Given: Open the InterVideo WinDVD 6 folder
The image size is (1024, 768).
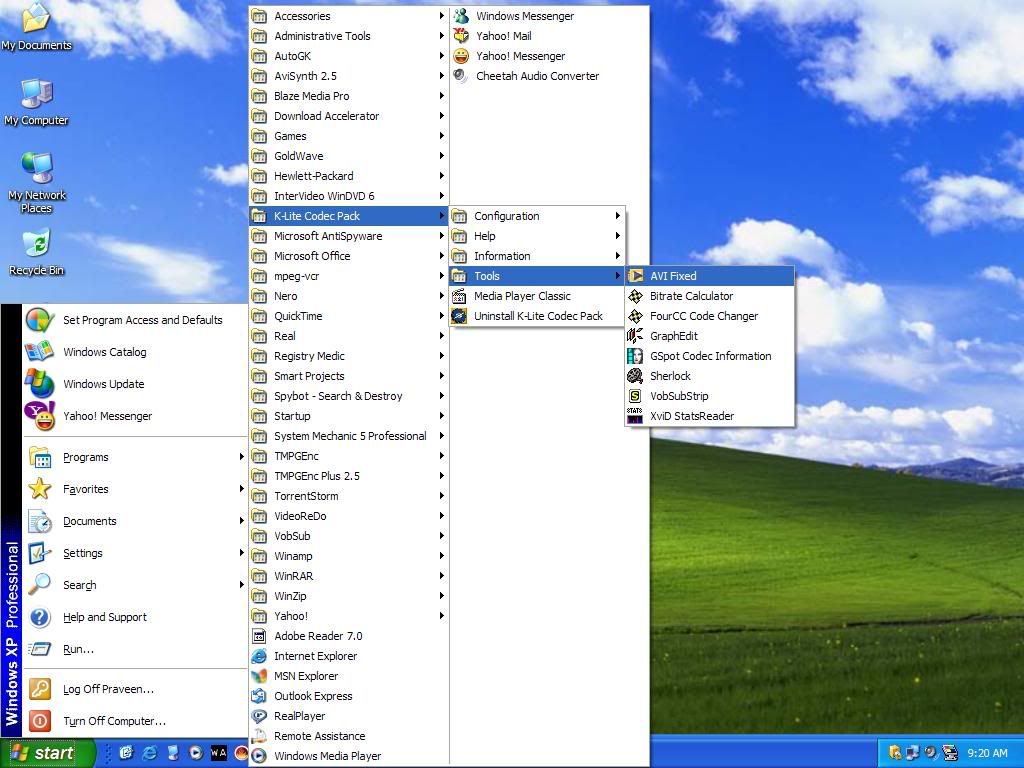Looking at the screenshot, I should pyautogui.click(x=349, y=196).
